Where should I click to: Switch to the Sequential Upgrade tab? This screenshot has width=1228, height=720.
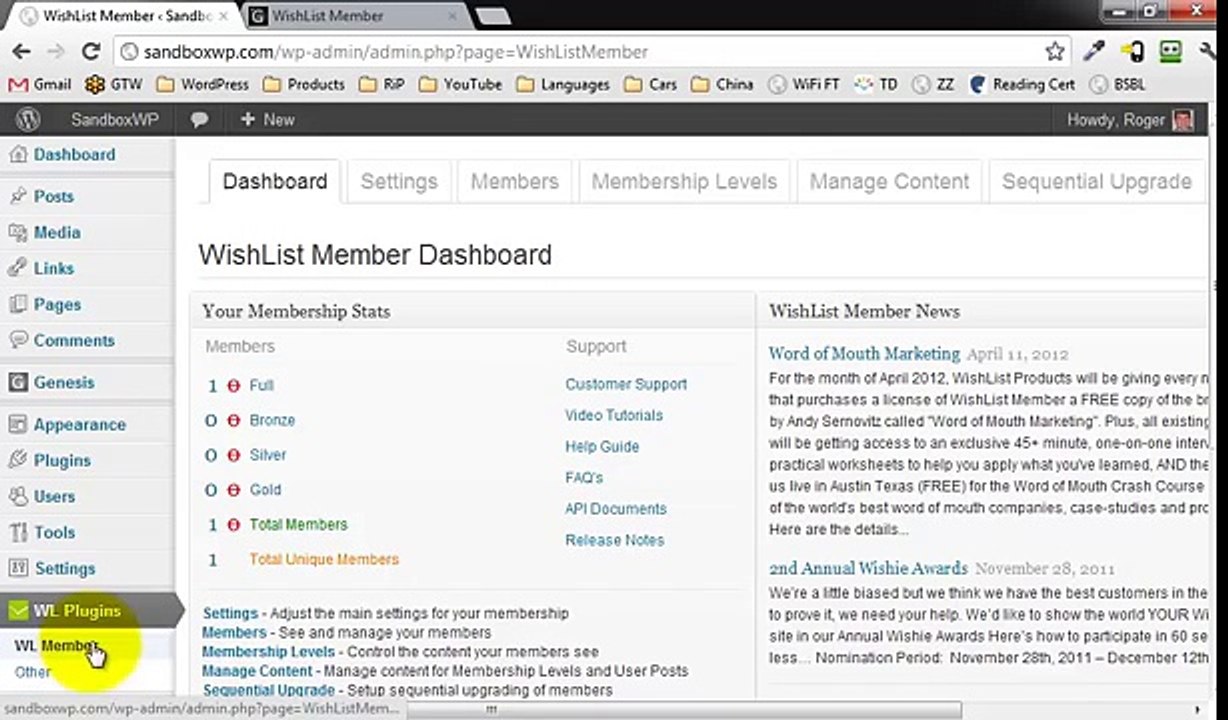(1097, 182)
